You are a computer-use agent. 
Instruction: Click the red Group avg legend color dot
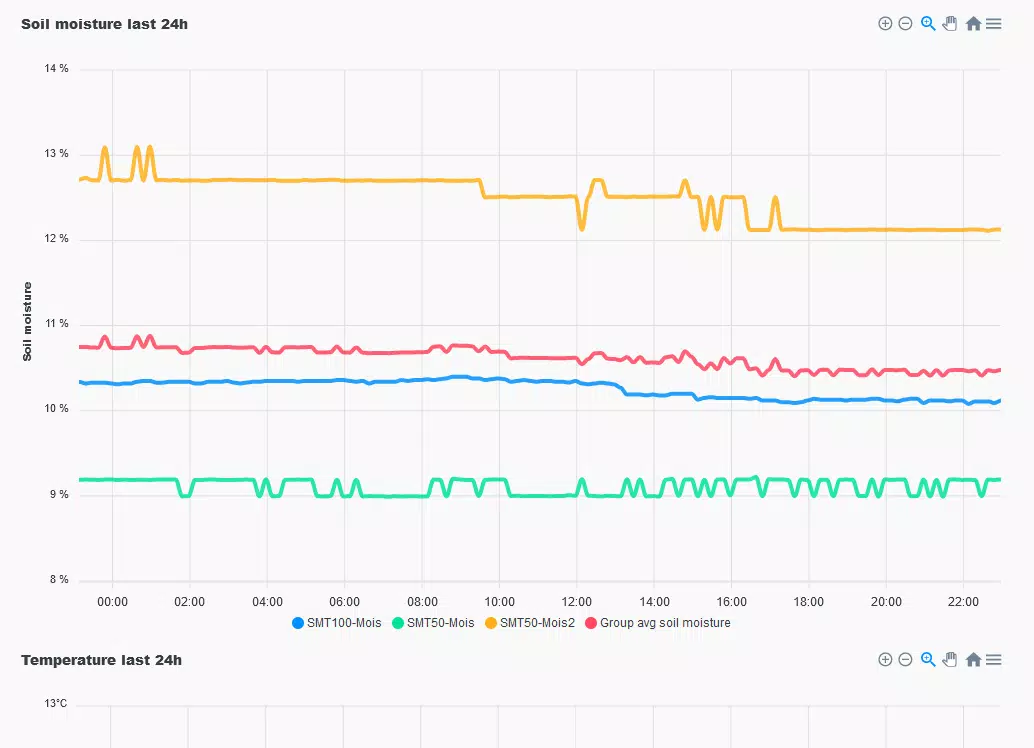coord(591,623)
